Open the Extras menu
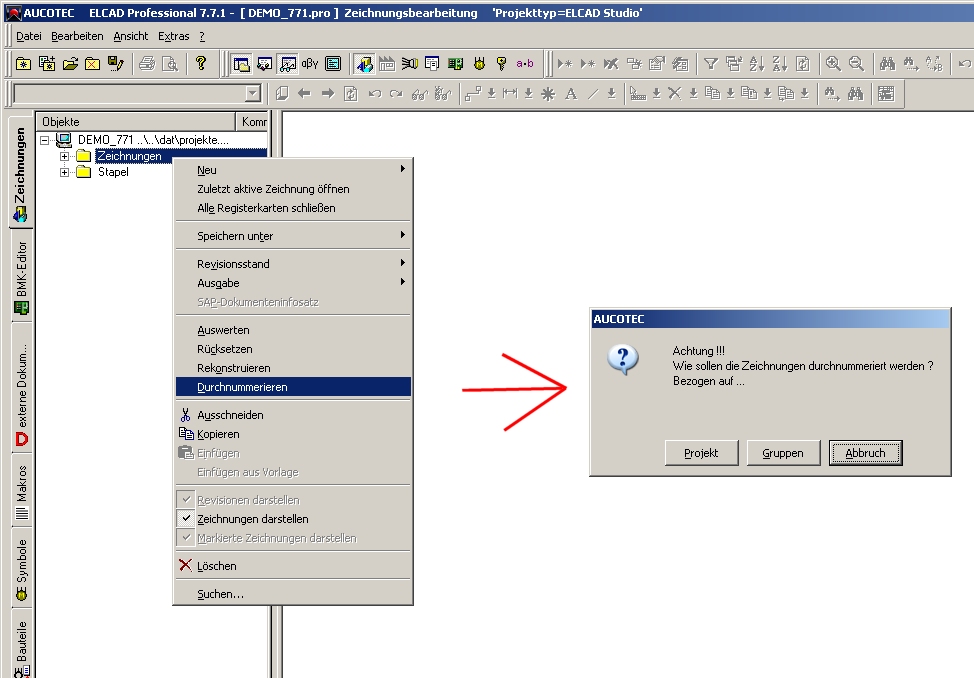The image size is (974, 678). [173, 36]
